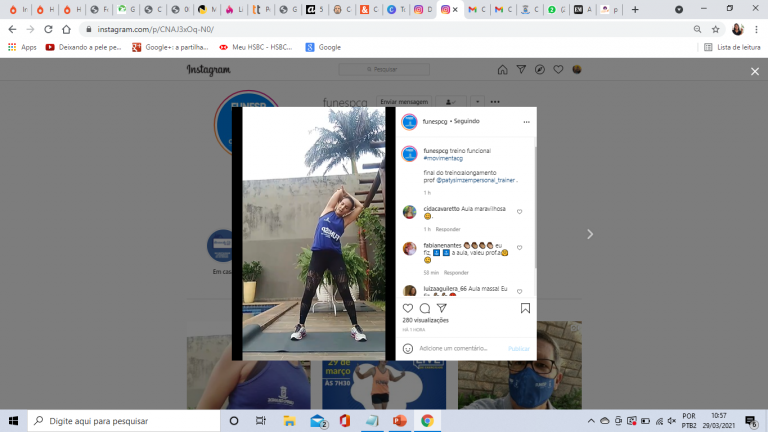Like fabianenantes' comment
This screenshot has width=768, height=432.
(519, 248)
